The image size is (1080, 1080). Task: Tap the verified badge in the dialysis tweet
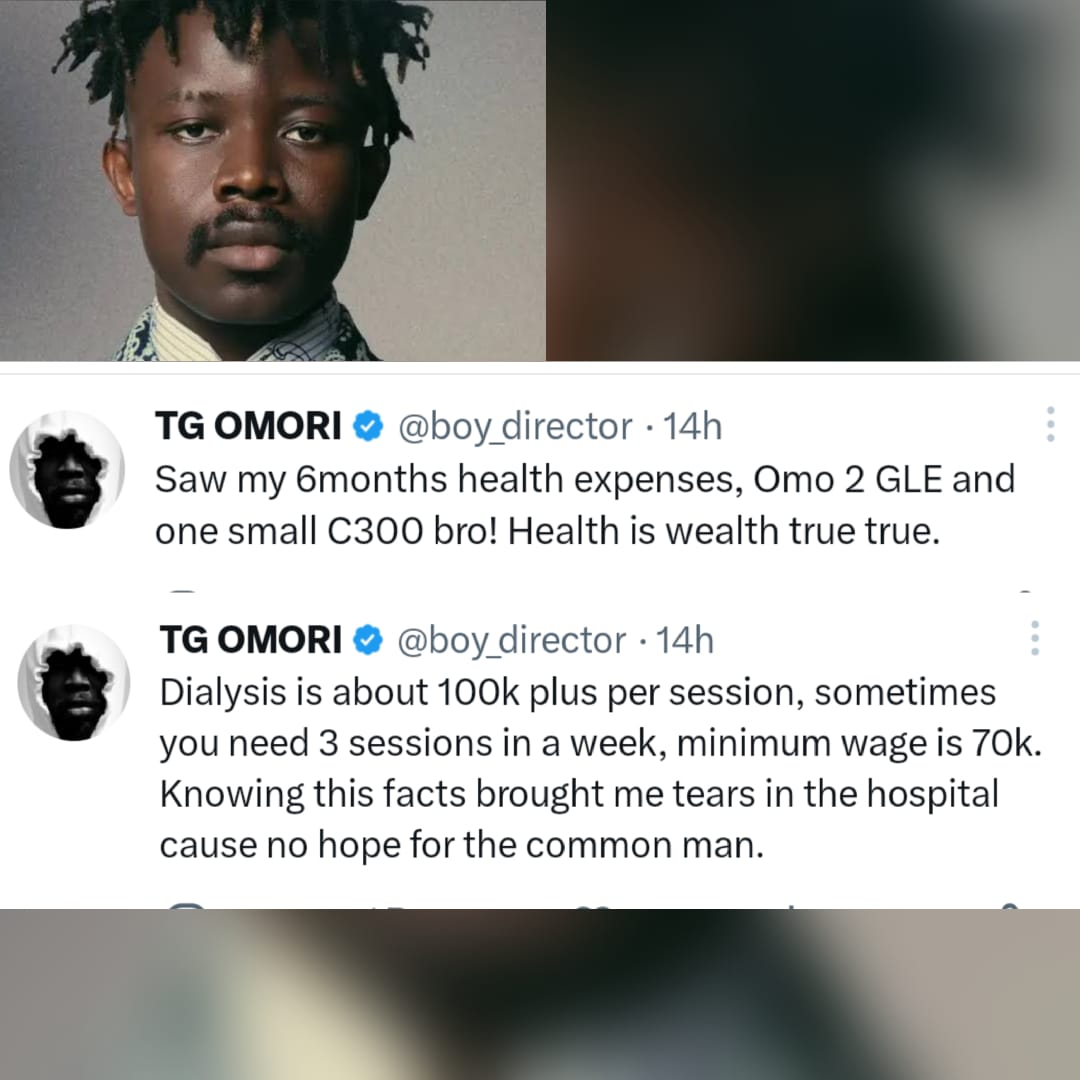click(368, 640)
